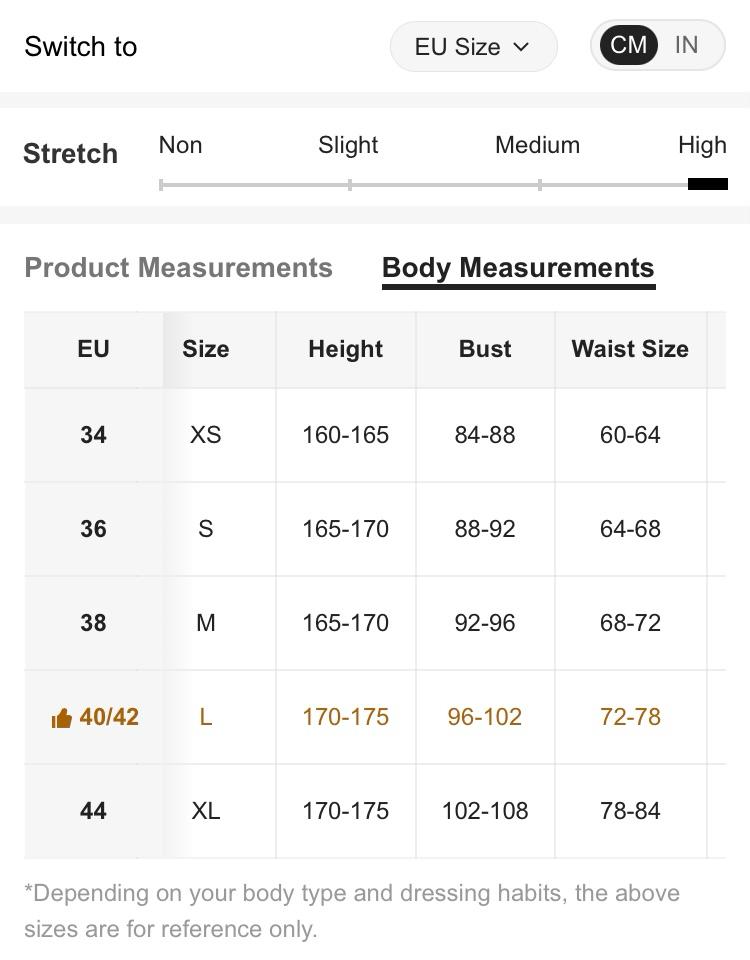This screenshot has width=750, height=960.
Task: Choose the recommended 40/42 size
Action: tap(108, 717)
